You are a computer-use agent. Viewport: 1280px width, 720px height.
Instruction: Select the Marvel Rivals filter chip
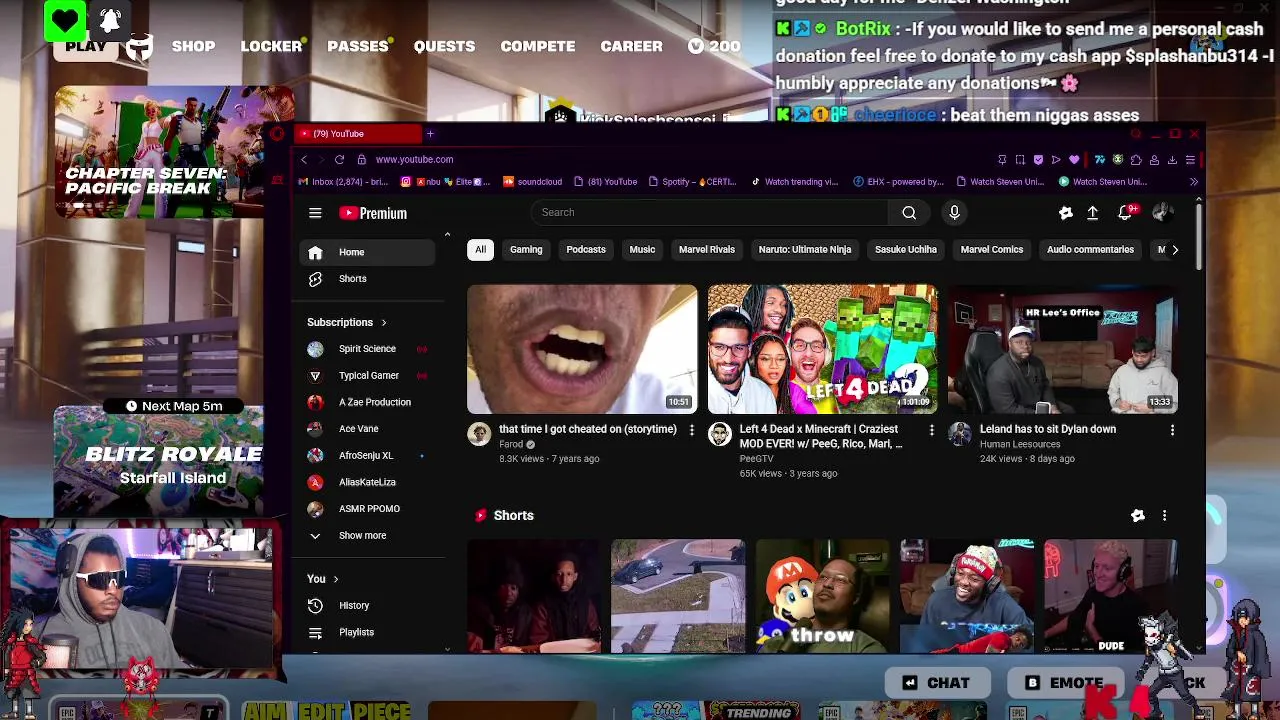tap(707, 250)
